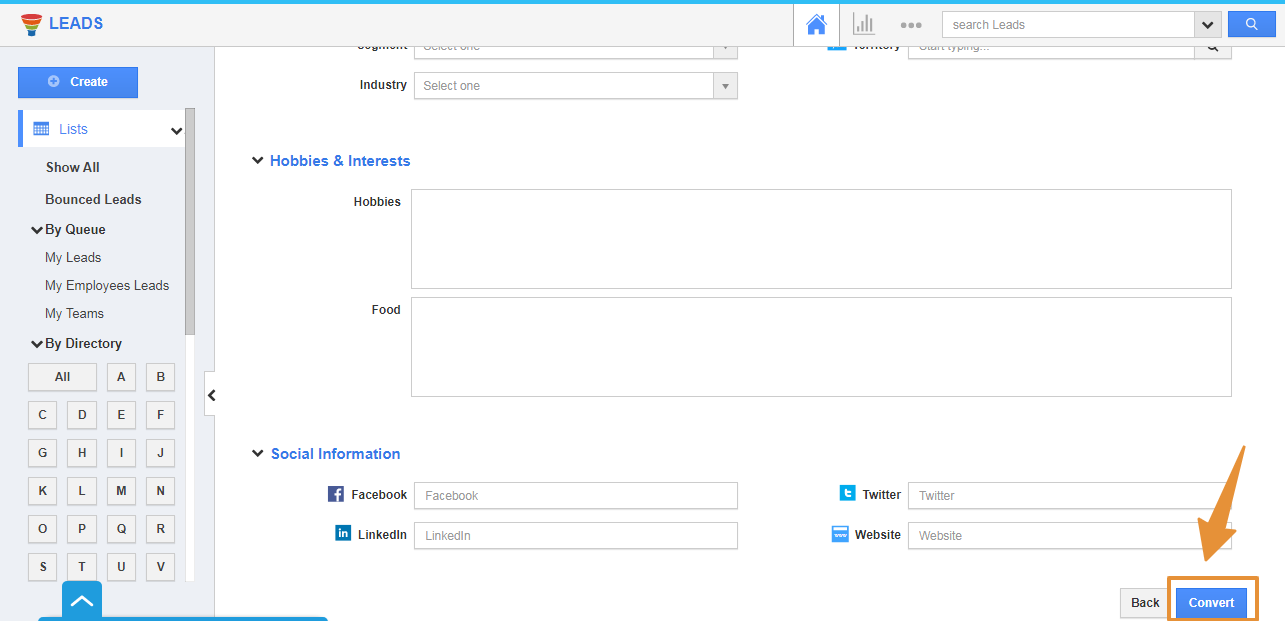Click into the Facebook input field
The width and height of the screenshot is (1285, 621).
tap(575, 496)
